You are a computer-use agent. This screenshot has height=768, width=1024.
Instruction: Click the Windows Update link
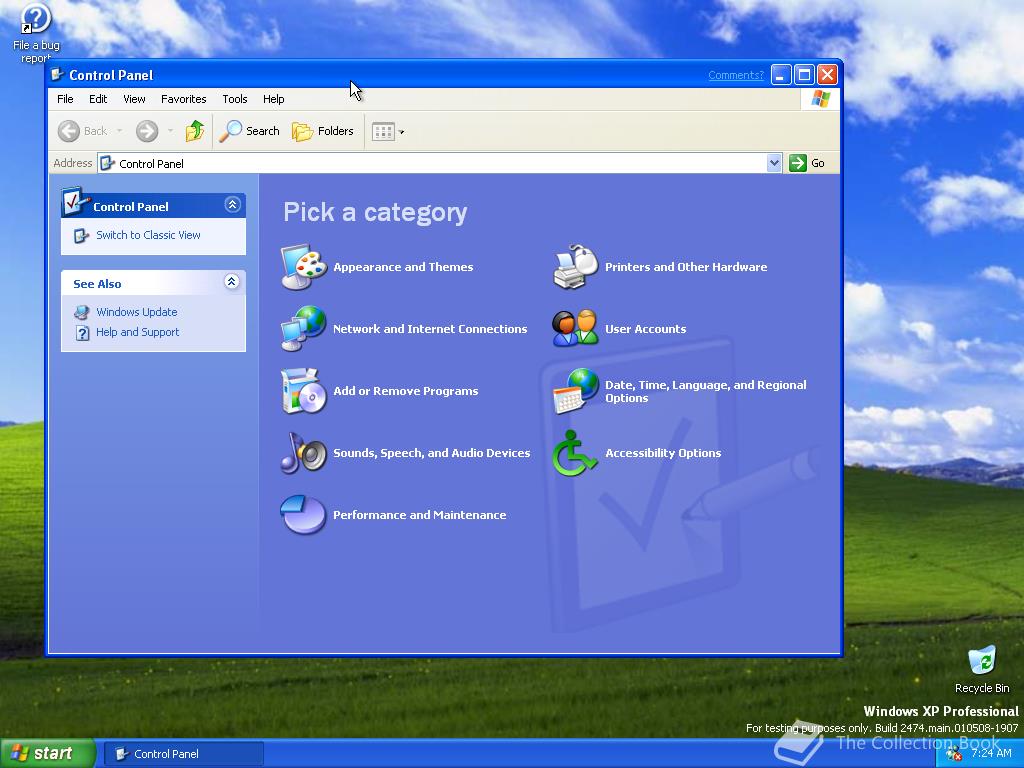coord(136,312)
